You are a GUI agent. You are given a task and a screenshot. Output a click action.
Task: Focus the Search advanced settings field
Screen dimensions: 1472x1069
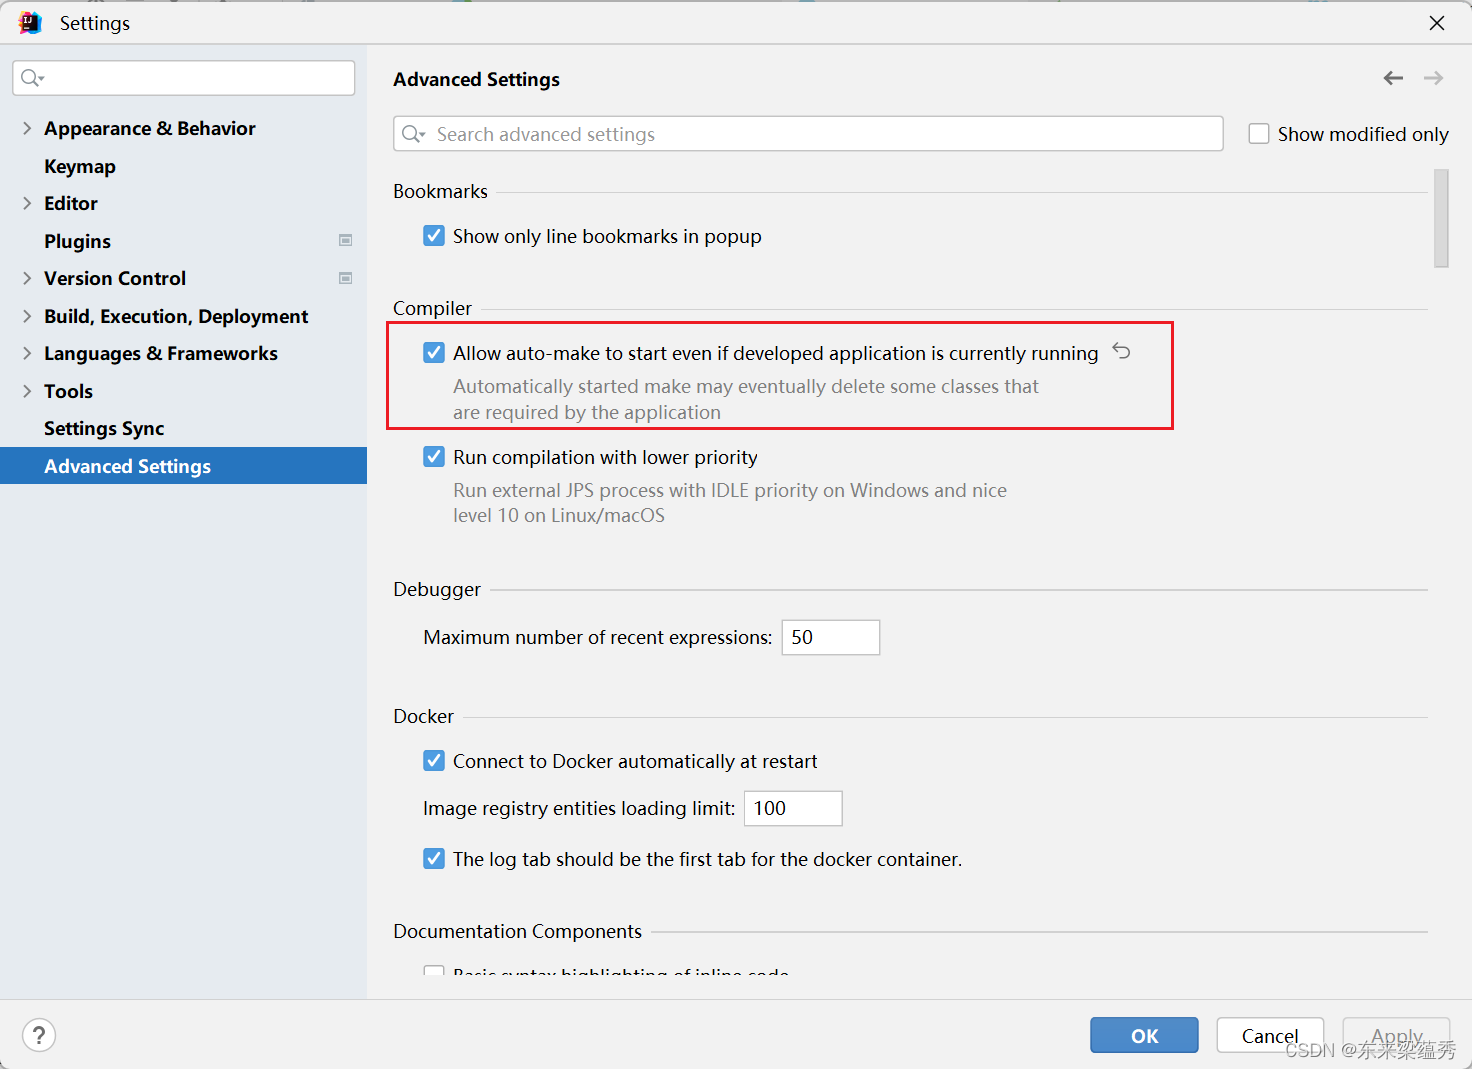(808, 134)
